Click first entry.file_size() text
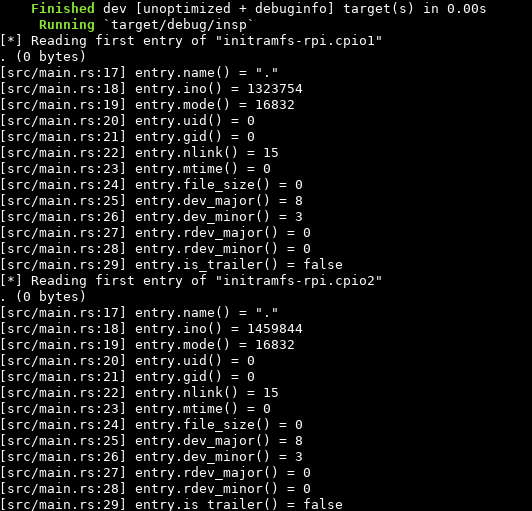This screenshot has width=532, height=511. (202, 185)
